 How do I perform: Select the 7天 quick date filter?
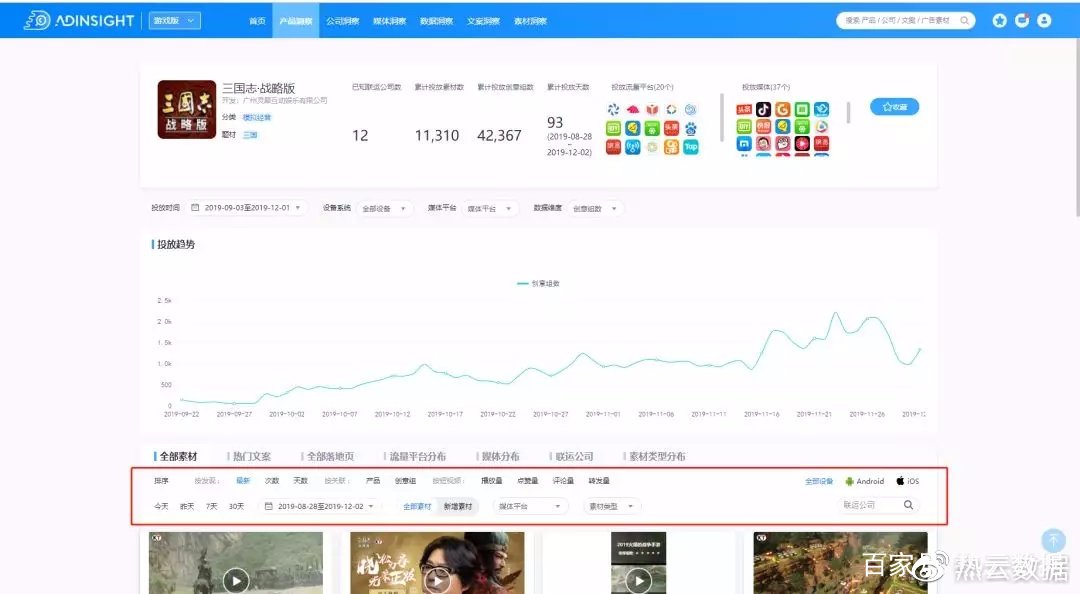click(x=211, y=506)
